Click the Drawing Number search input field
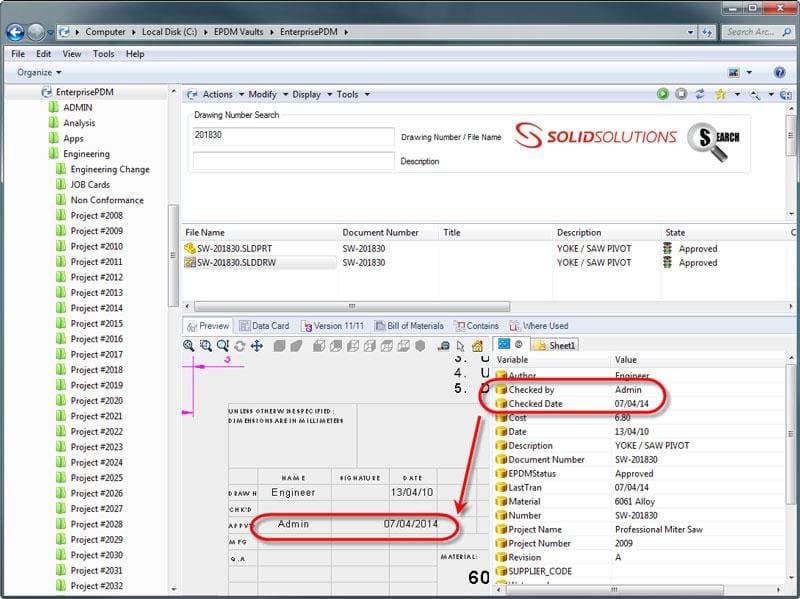The height and width of the screenshot is (599, 800). pyautogui.click(x=293, y=136)
